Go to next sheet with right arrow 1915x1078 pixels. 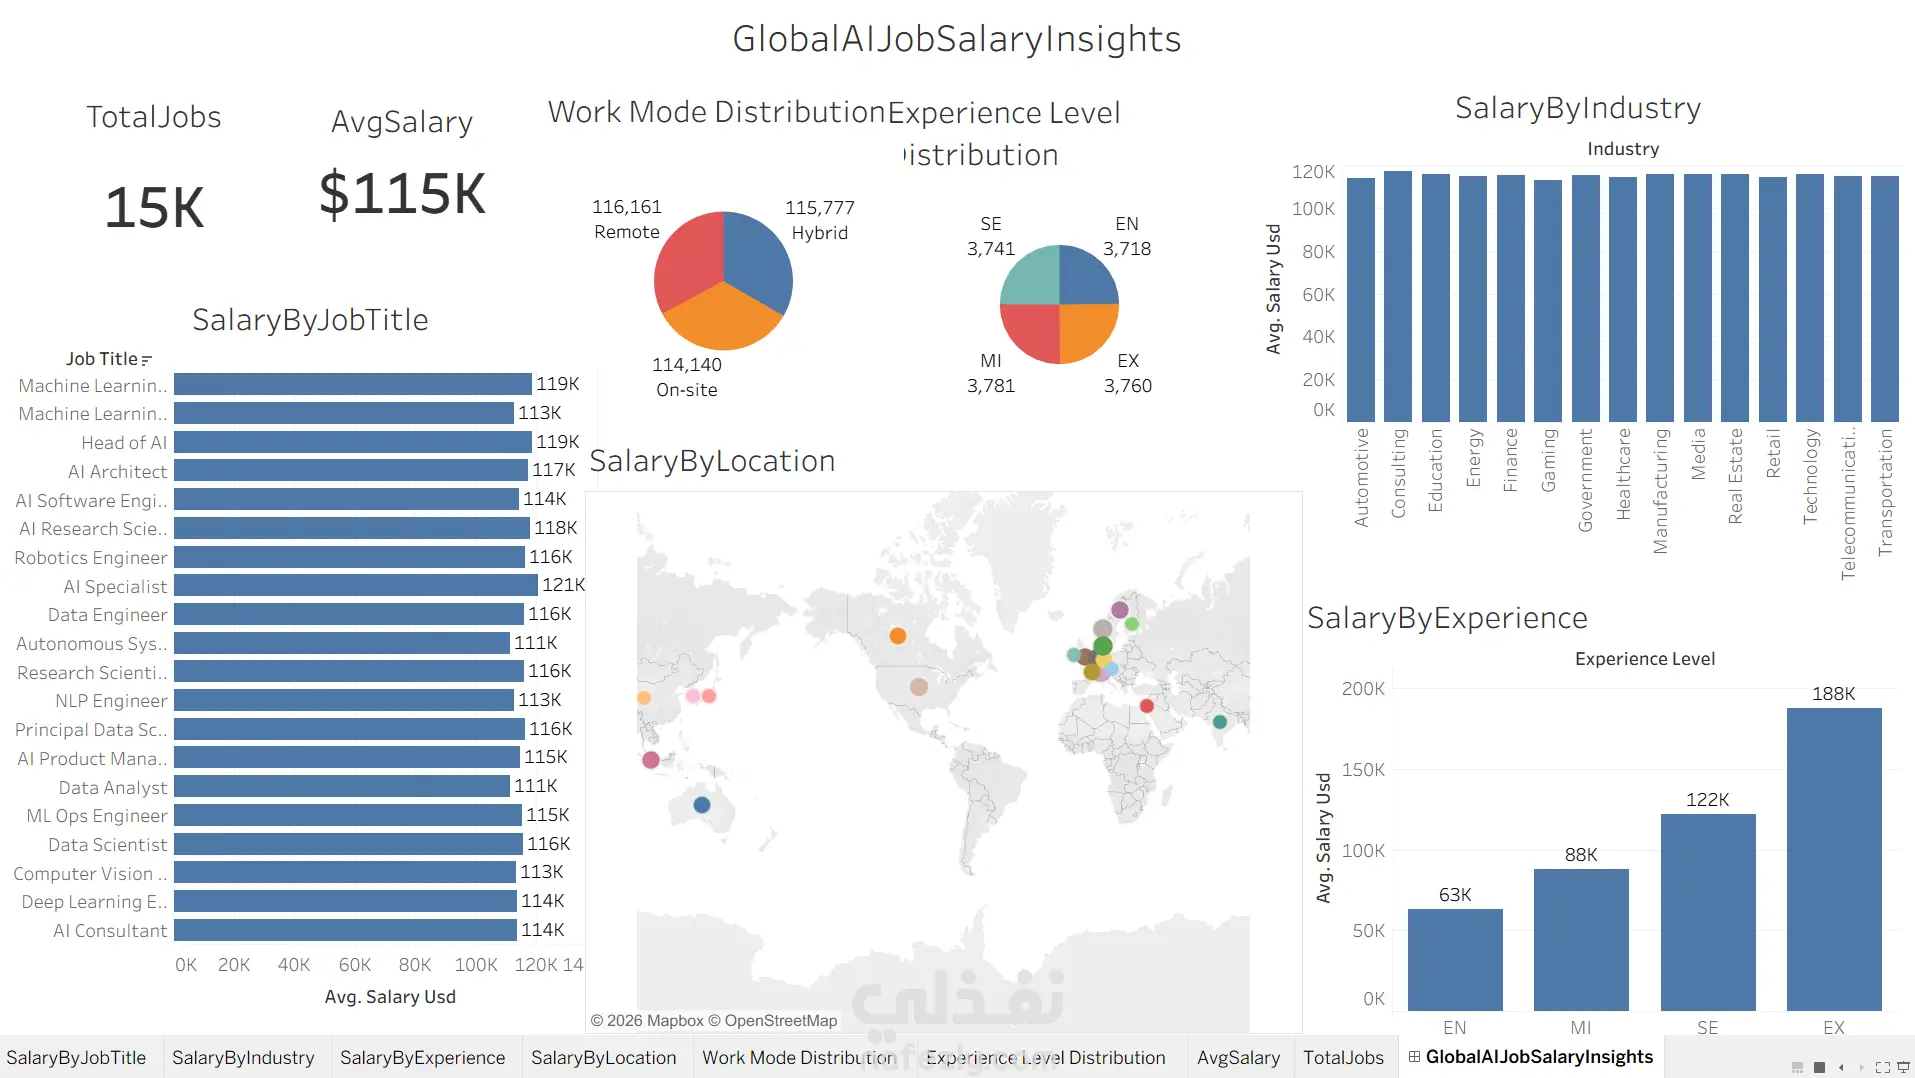click(x=1861, y=1067)
